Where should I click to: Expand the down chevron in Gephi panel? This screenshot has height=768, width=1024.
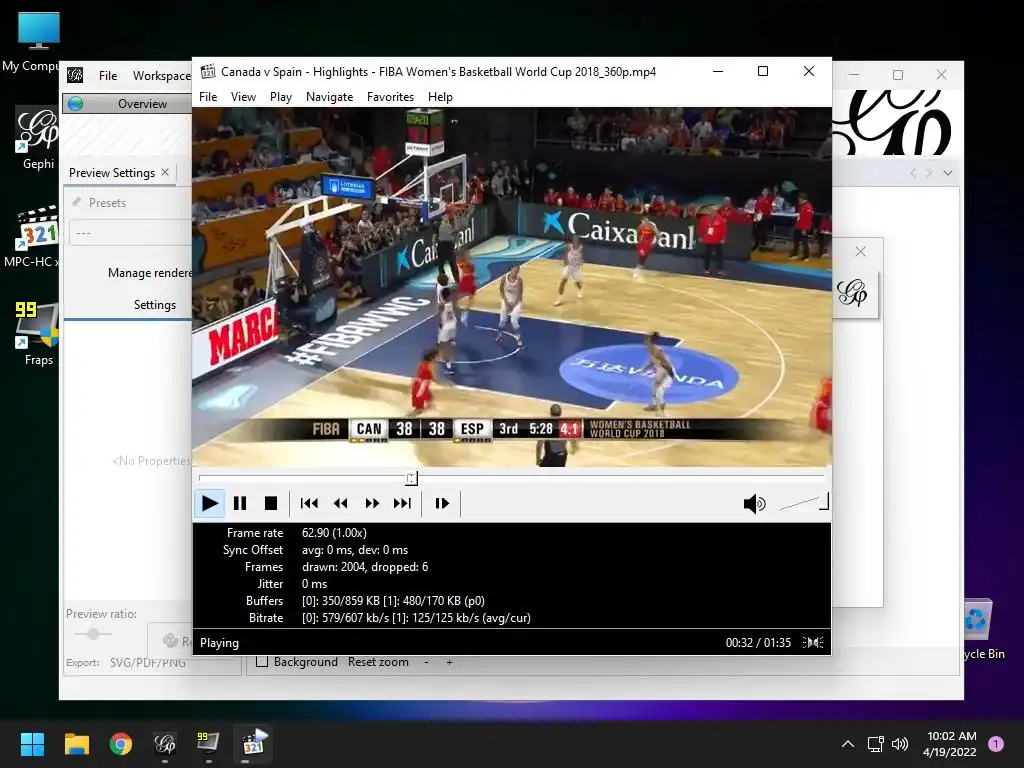pyautogui.click(x=948, y=173)
